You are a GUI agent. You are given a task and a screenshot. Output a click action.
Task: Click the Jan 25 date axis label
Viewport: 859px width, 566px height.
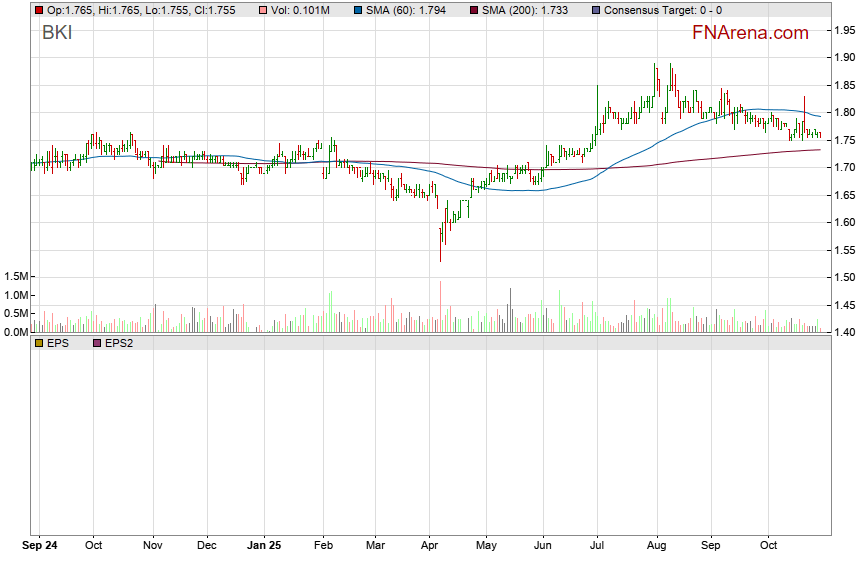[264, 546]
